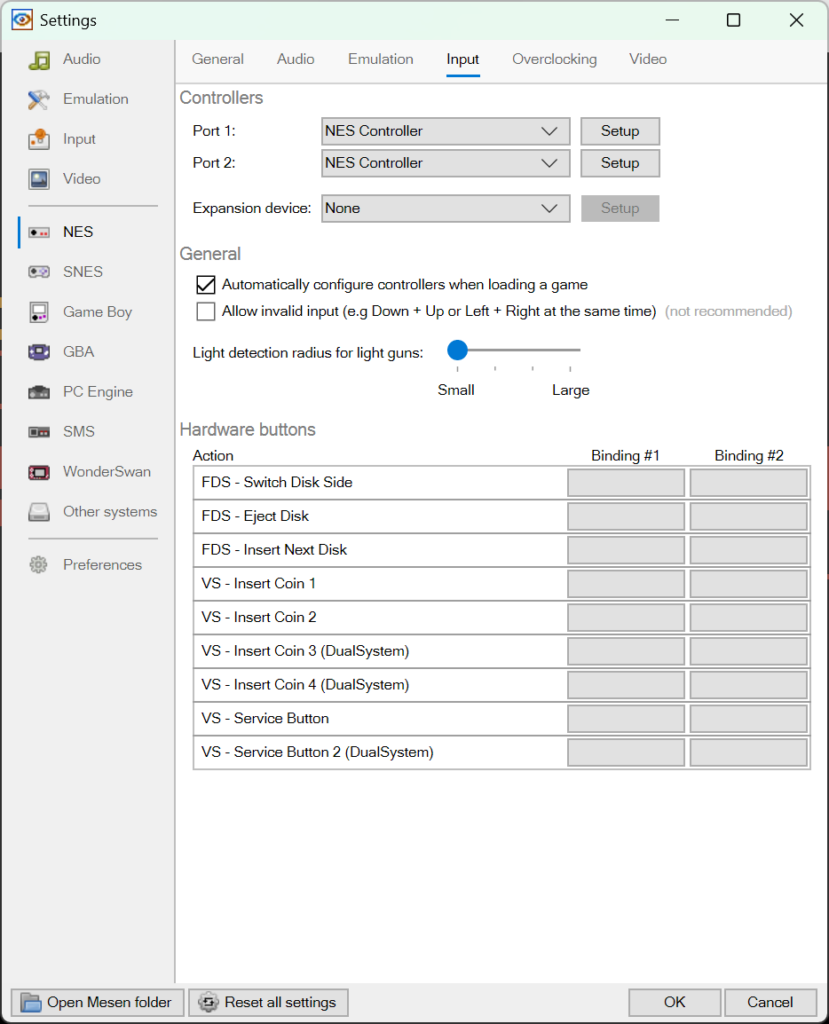Open the Port 2 controller dropdown
Image resolution: width=829 pixels, height=1024 pixels.
pos(445,163)
